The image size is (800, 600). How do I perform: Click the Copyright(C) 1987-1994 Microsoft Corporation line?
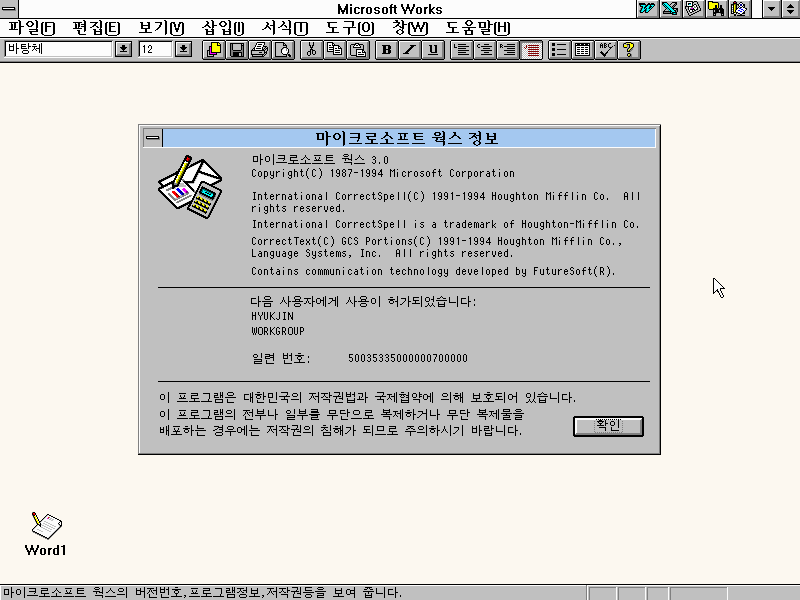point(383,173)
